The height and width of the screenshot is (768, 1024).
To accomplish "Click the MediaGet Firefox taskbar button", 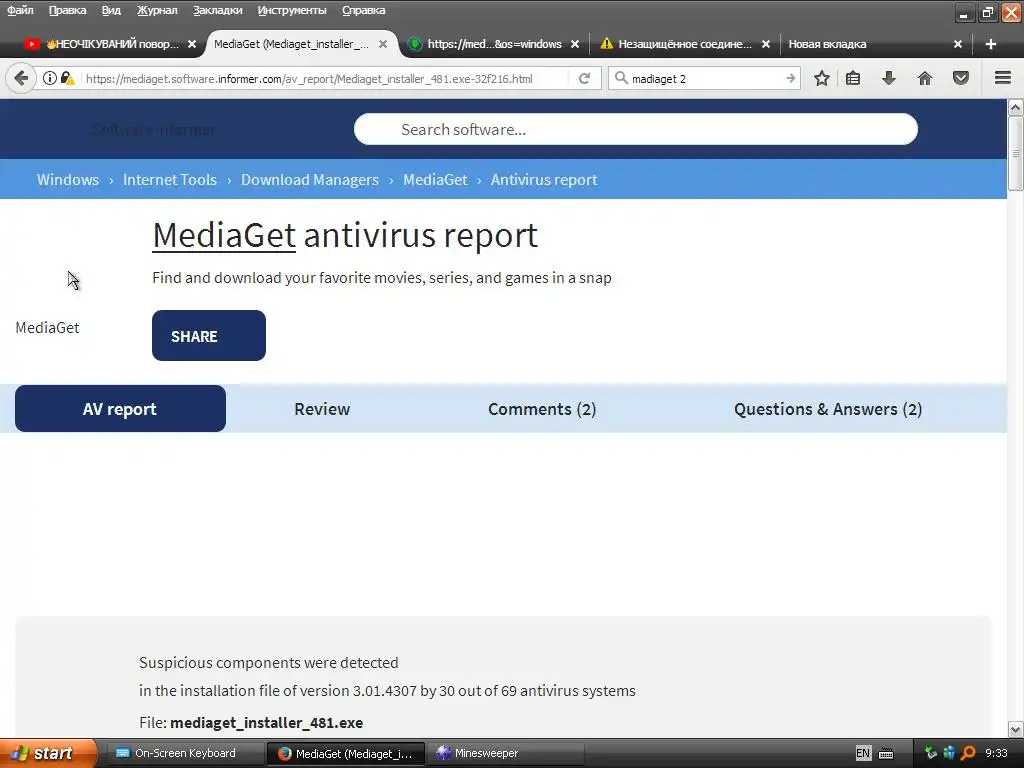I will coord(346,753).
